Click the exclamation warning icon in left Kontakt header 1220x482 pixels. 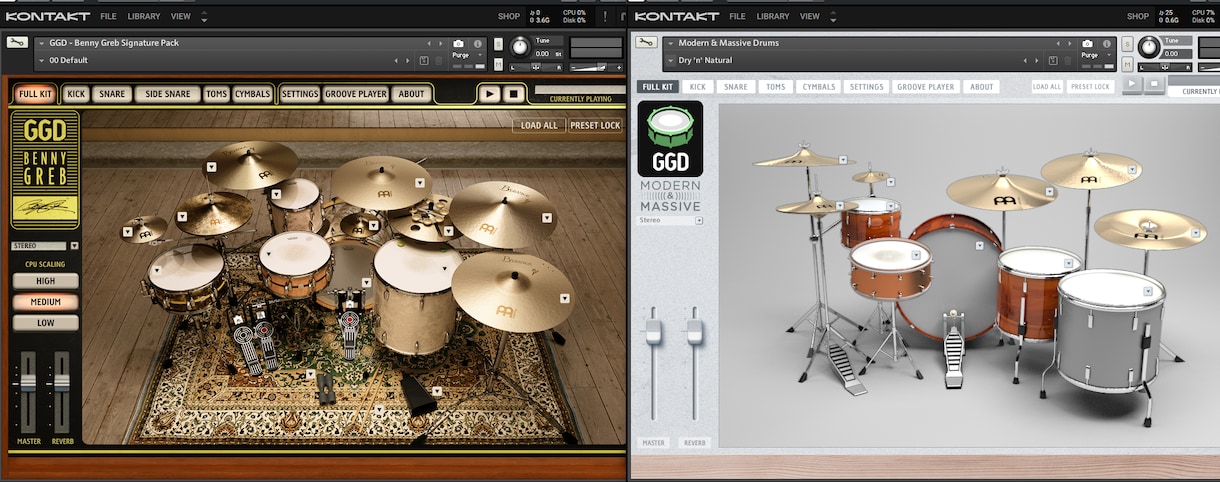click(x=606, y=16)
